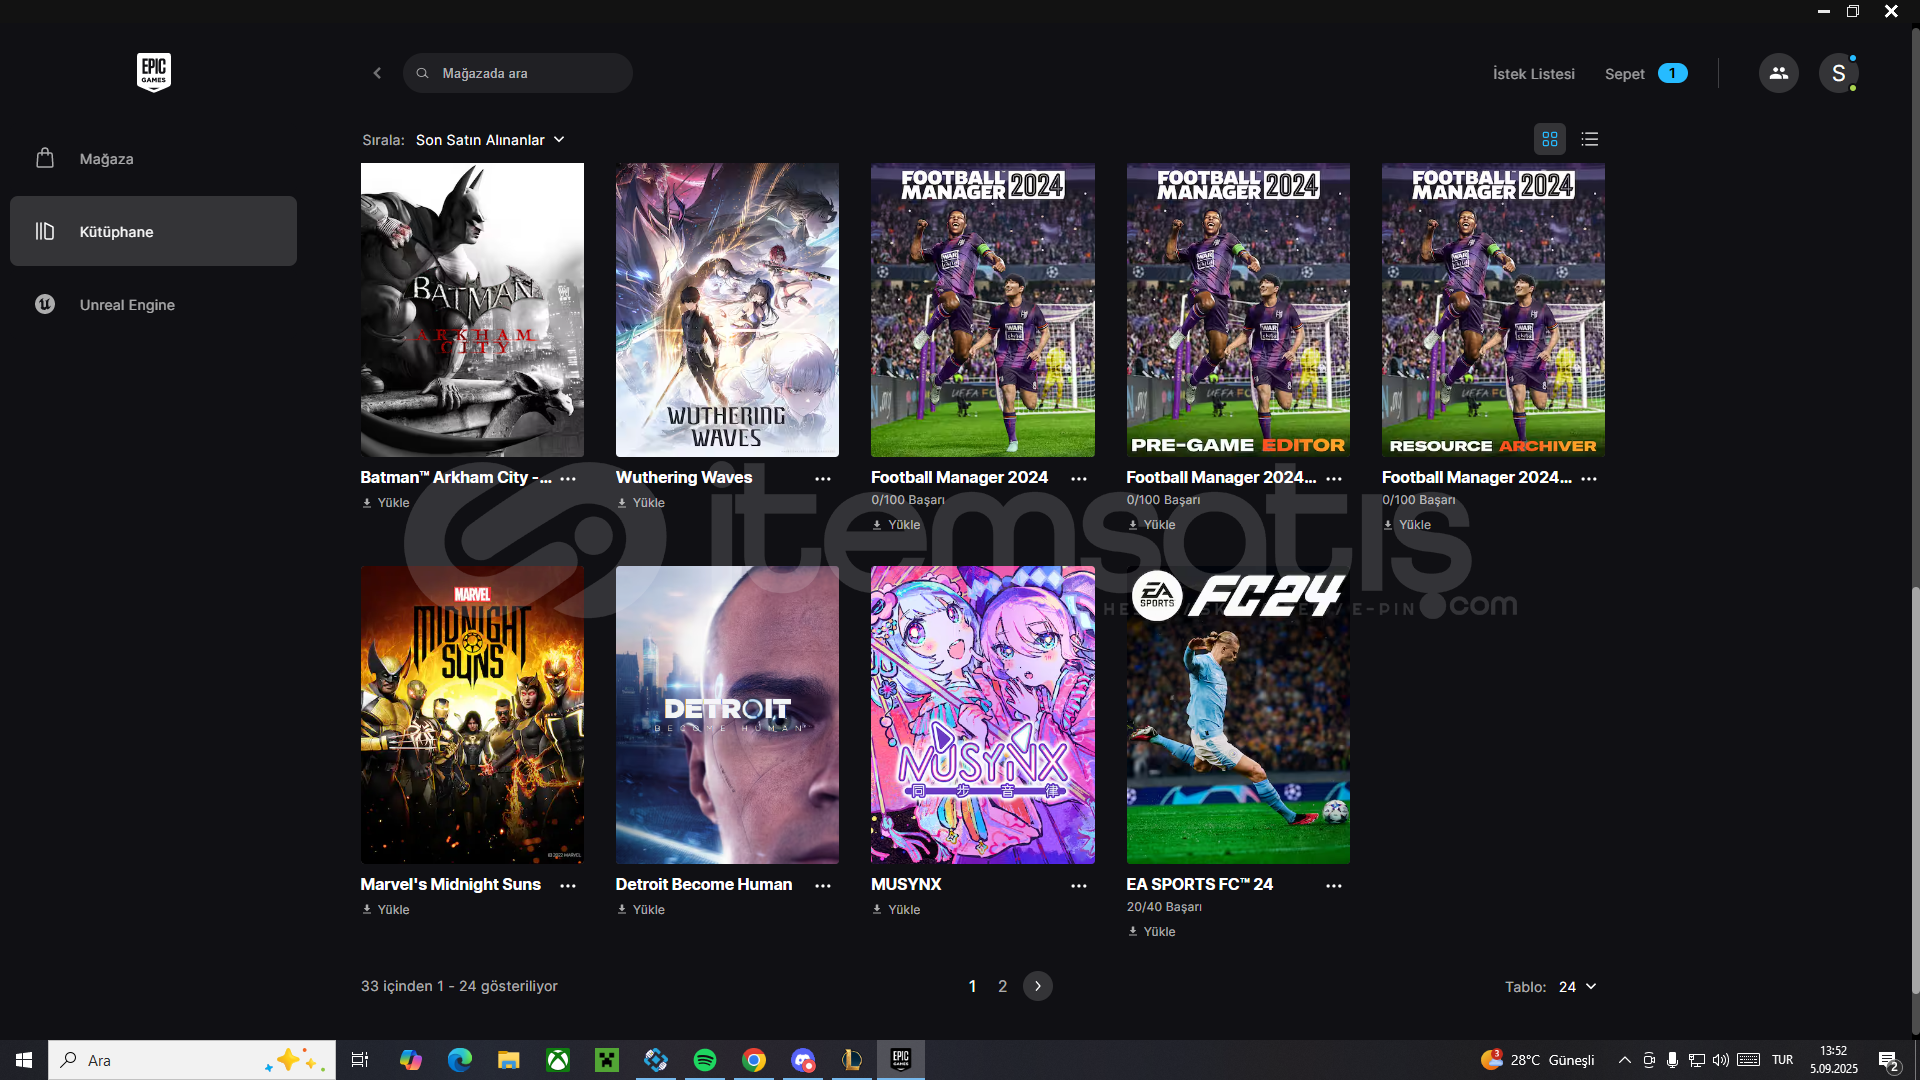Open more options for Detroit Become Human
The width and height of the screenshot is (1920, 1080).
823,886
